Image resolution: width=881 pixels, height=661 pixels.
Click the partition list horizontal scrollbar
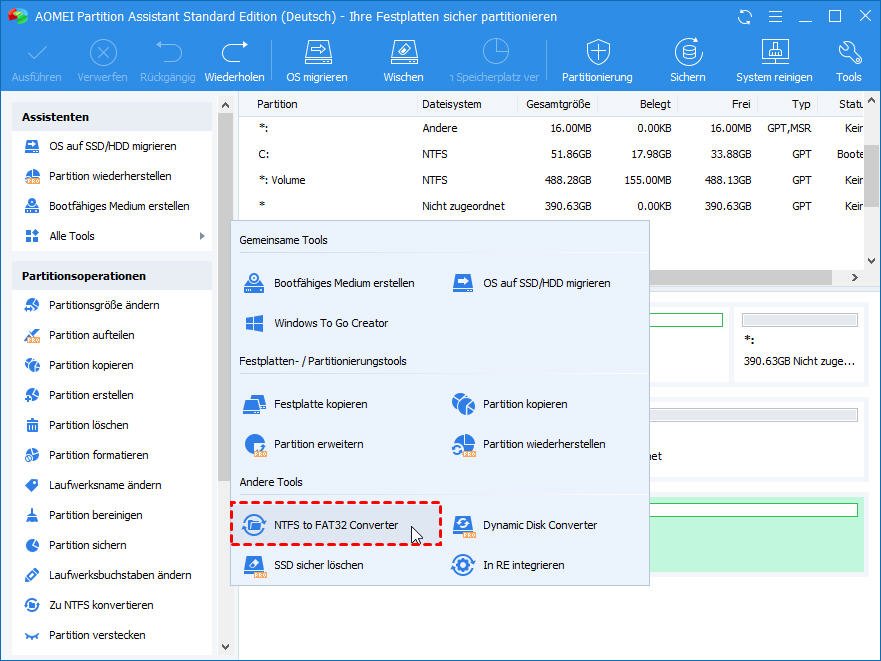[740, 277]
